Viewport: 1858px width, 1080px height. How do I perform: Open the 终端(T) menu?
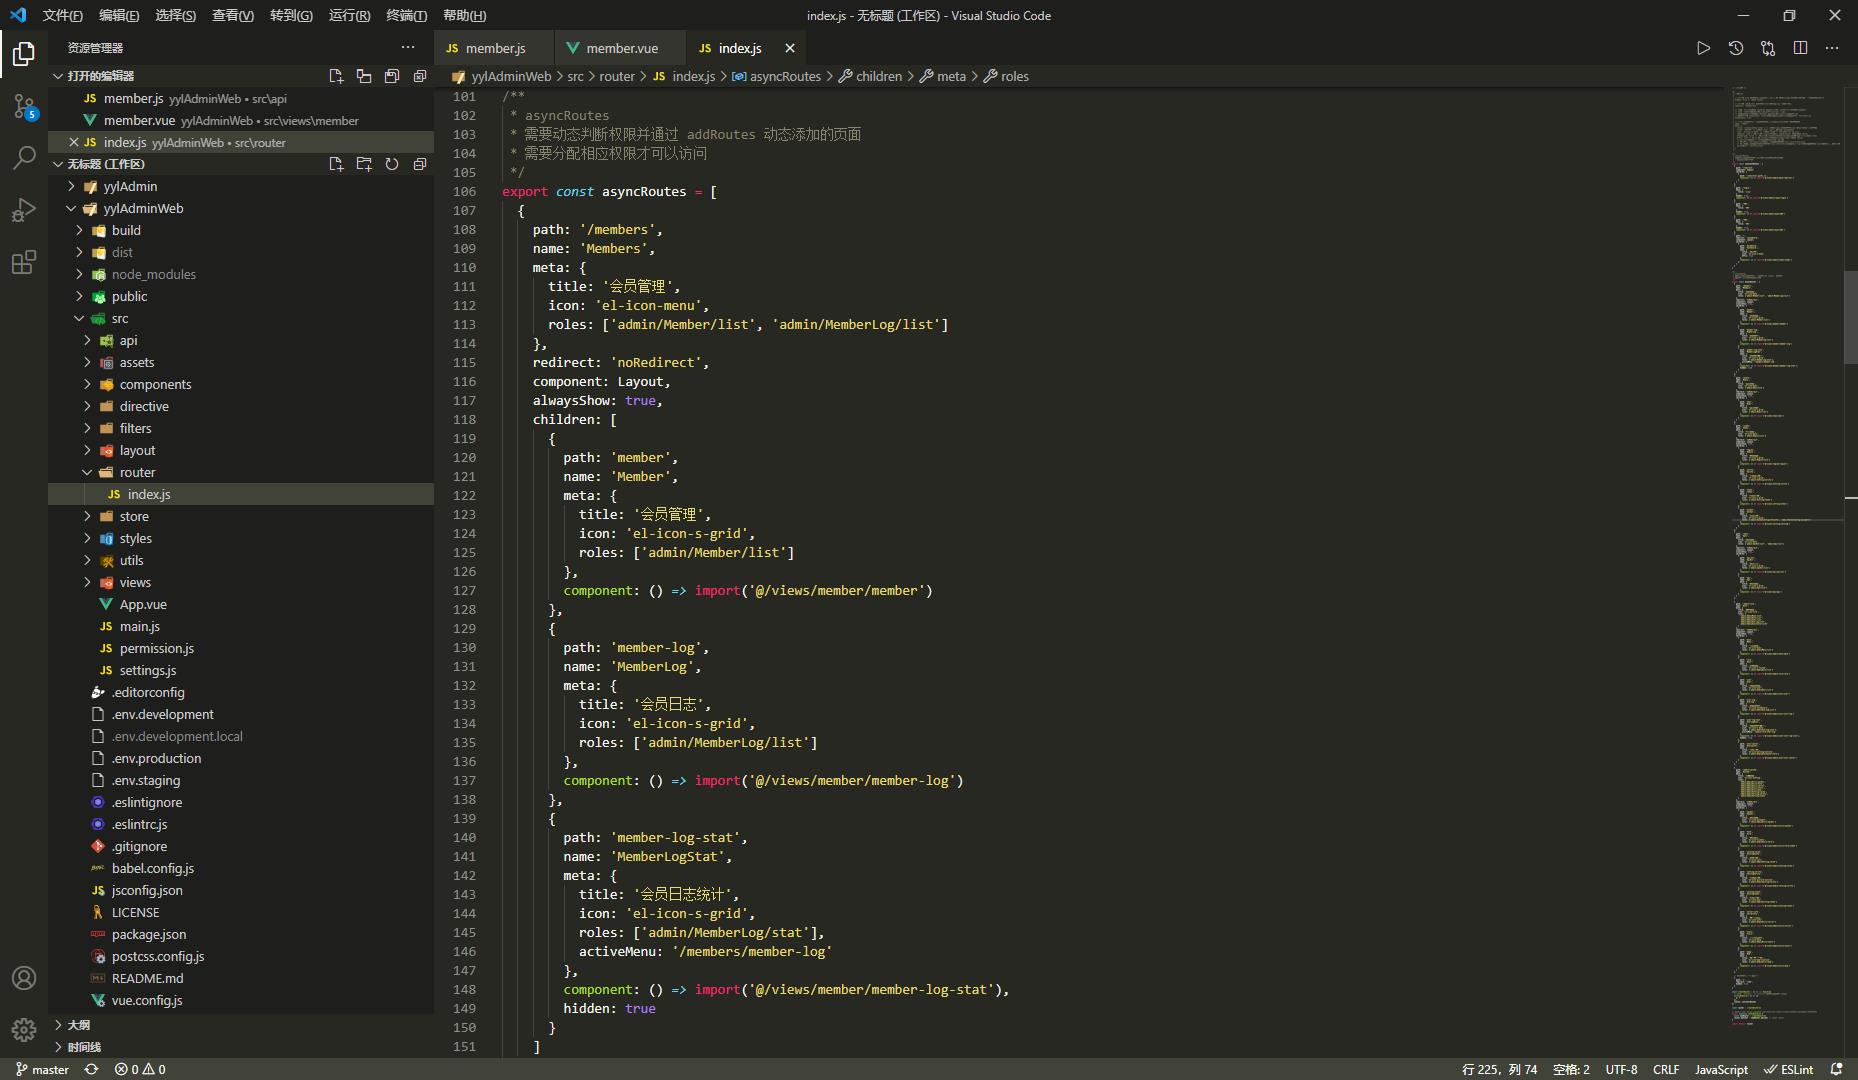[406, 15]
